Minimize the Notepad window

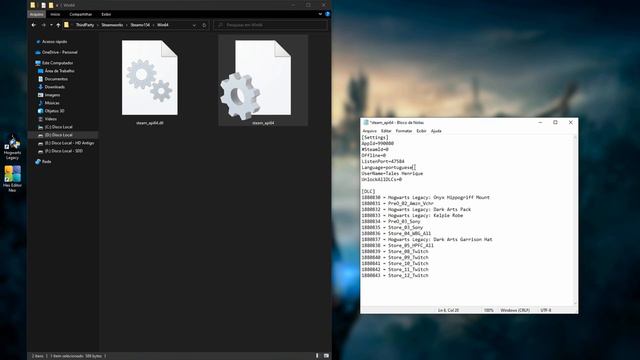click(540, 122)
